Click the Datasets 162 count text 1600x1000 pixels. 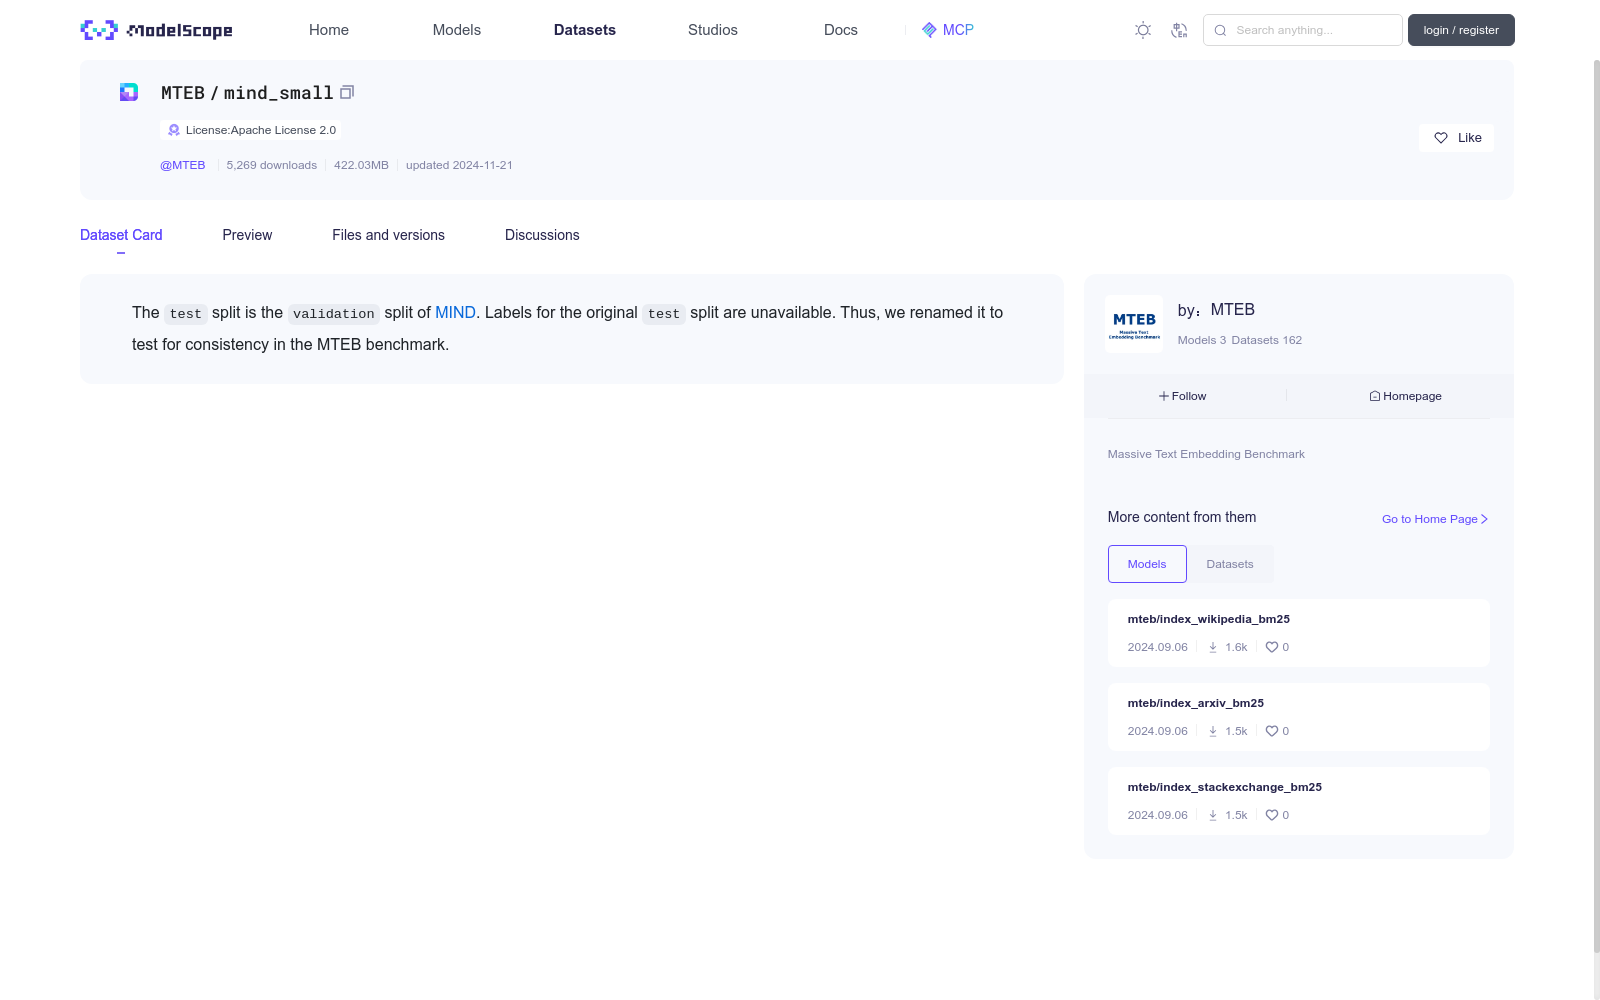1267,340
